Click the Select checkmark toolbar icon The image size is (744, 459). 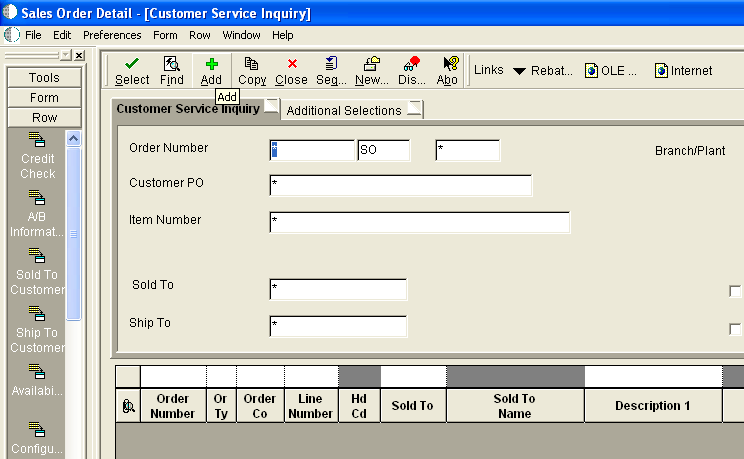pyautogui.click(x=132, y=64)
